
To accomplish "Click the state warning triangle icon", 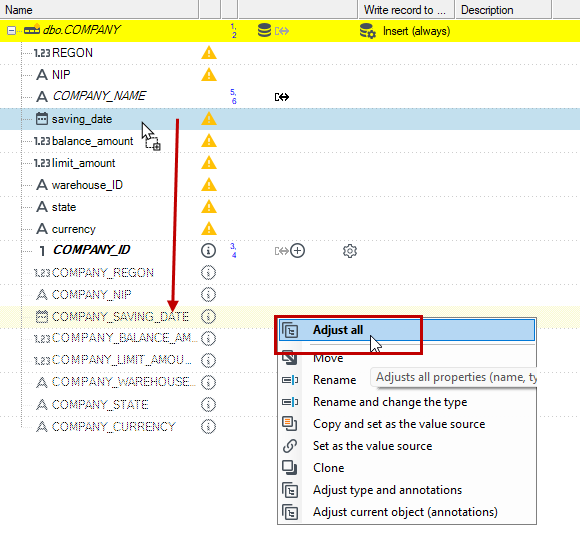I will pyautogui.click(x=209, y=207).
